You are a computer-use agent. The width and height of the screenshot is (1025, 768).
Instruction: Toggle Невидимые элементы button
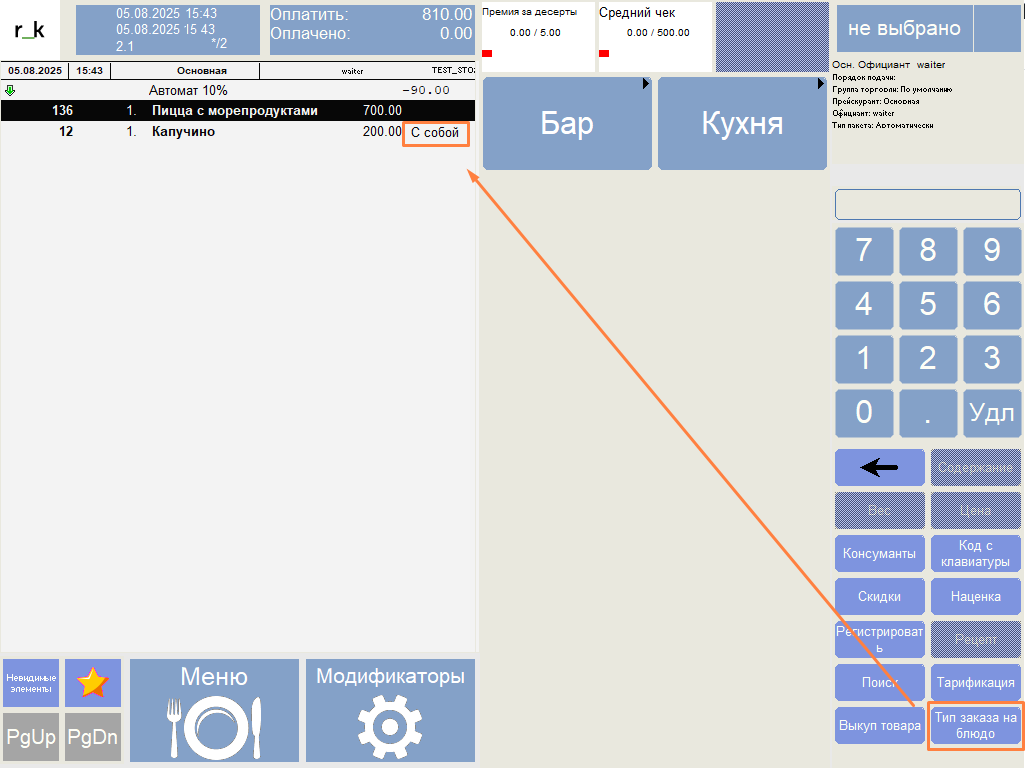click(x=31, y=683)
